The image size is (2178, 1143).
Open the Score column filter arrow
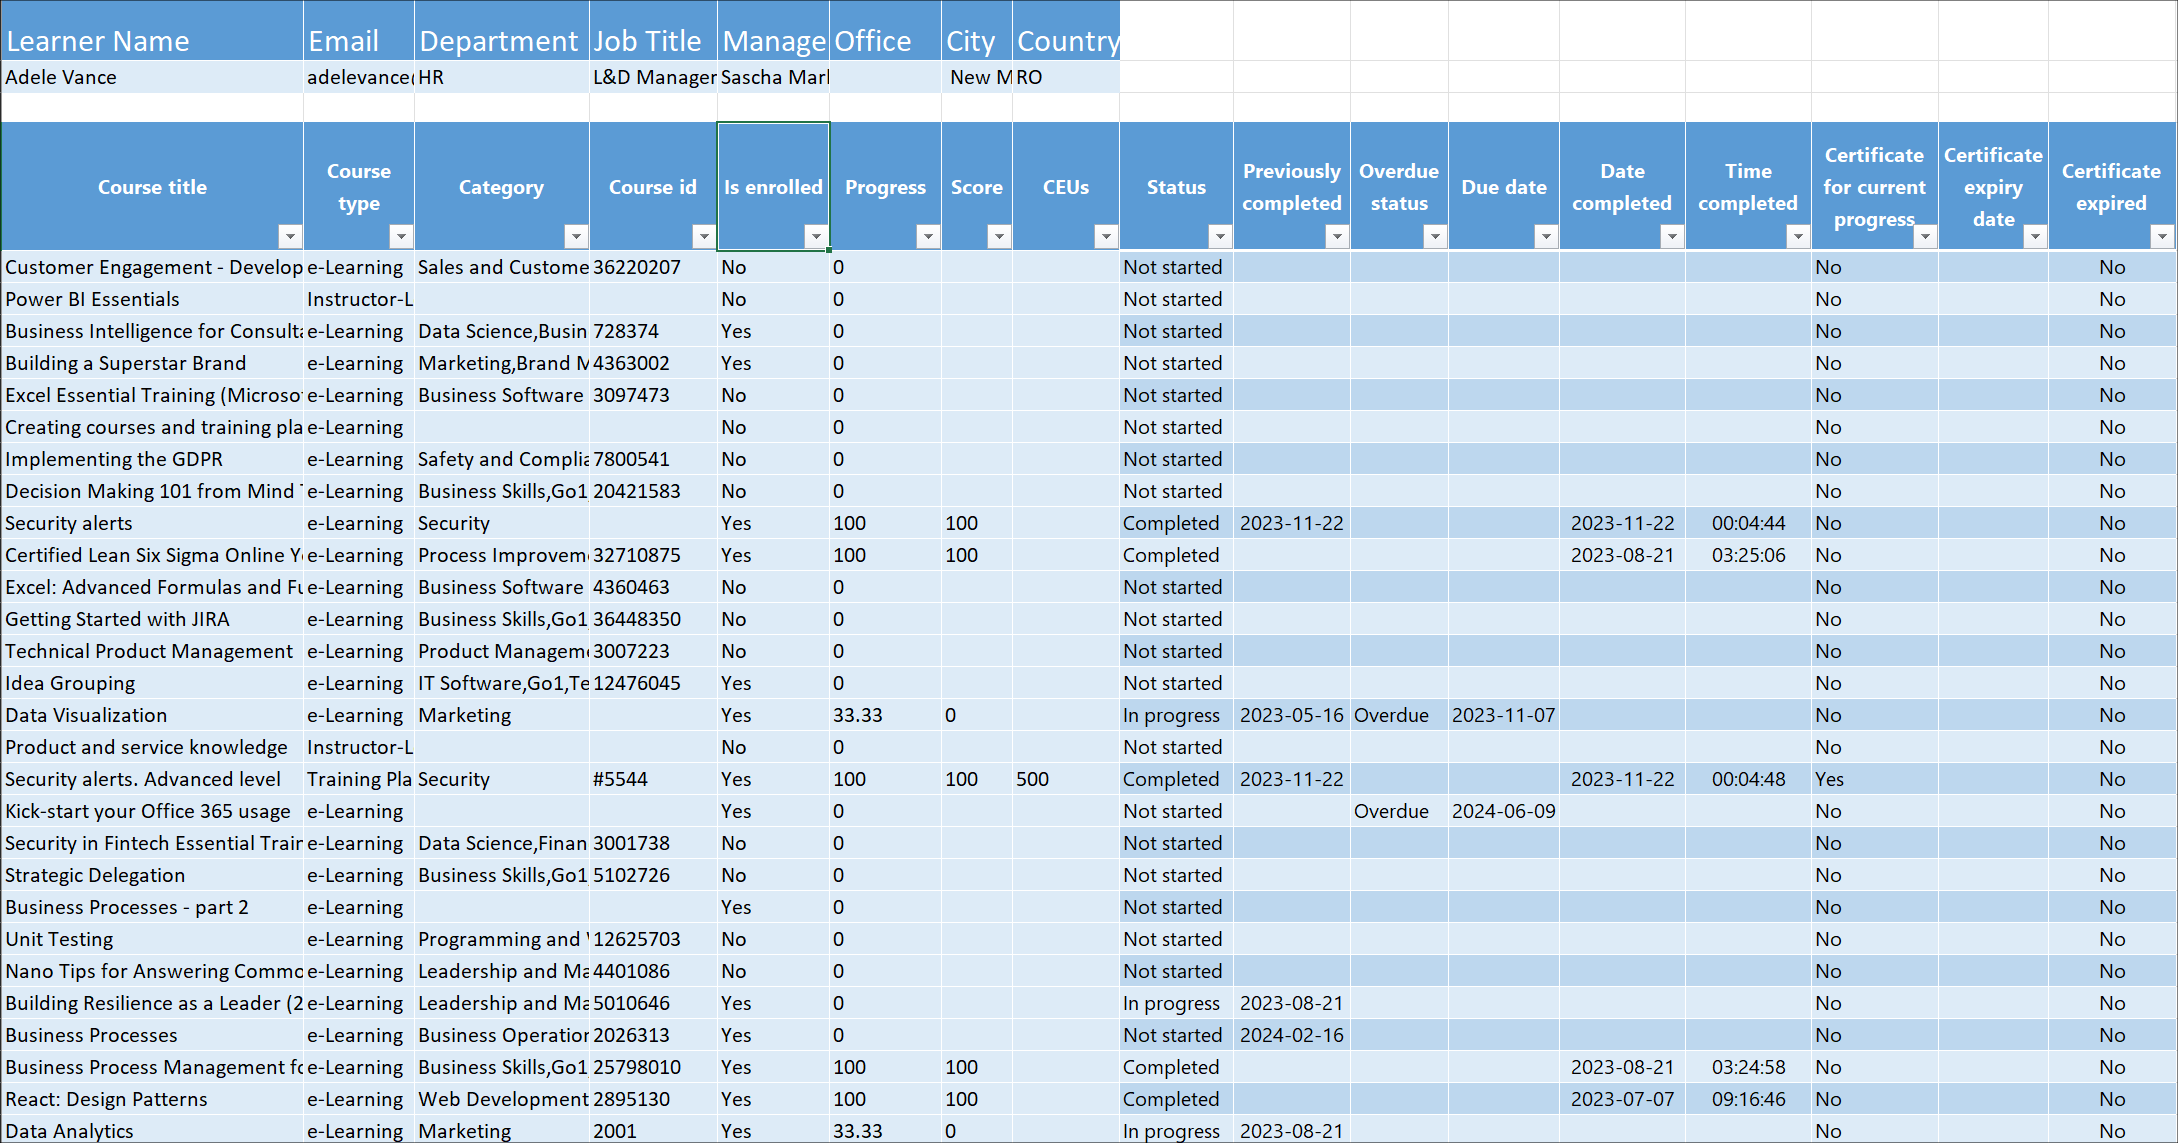point(999,237)
